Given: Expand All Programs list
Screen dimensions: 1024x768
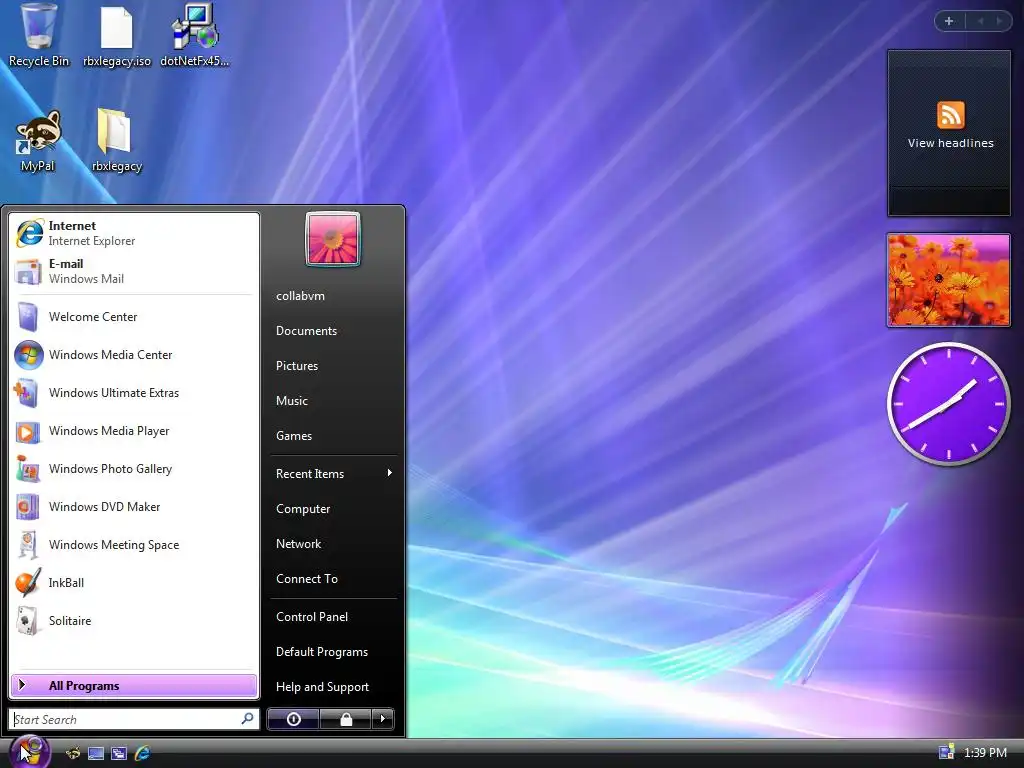Looking at the screenshot, I should coord(134,685).
